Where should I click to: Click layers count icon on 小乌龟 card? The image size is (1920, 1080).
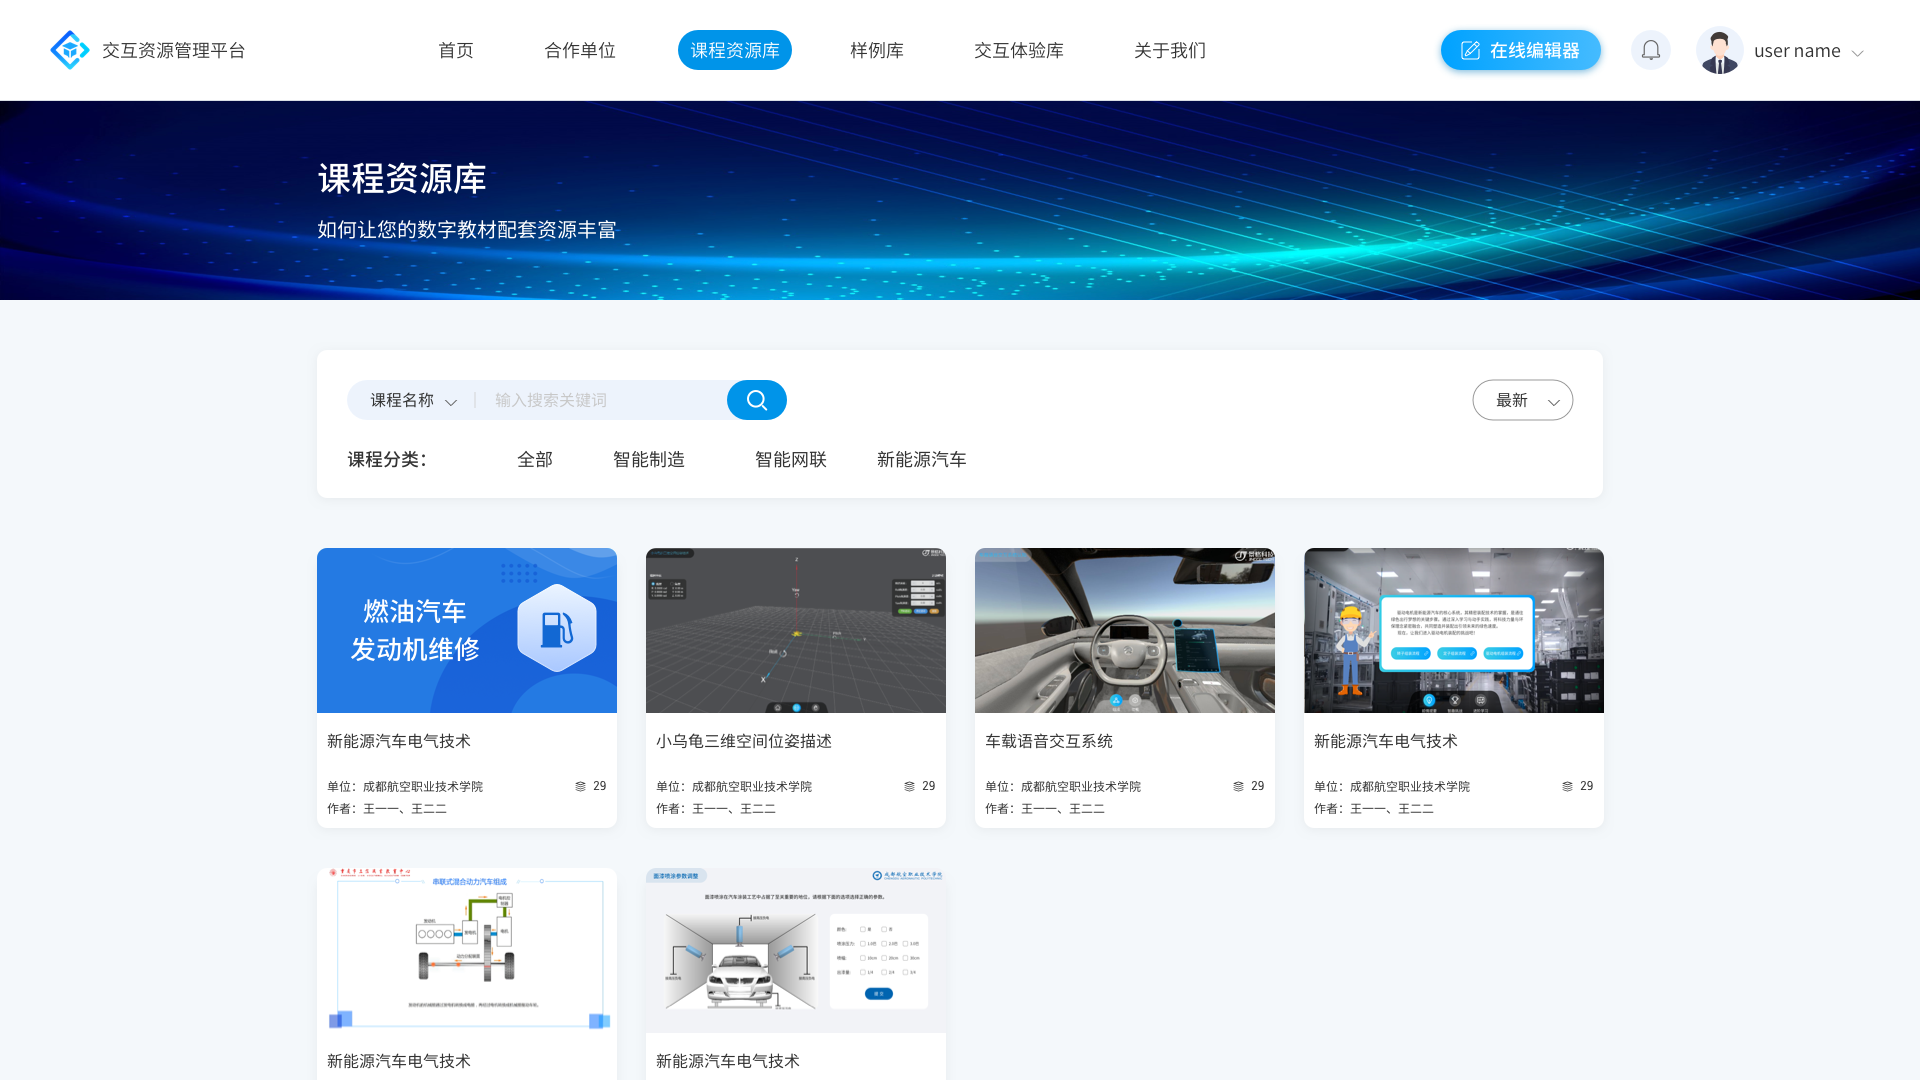point(909,787)
